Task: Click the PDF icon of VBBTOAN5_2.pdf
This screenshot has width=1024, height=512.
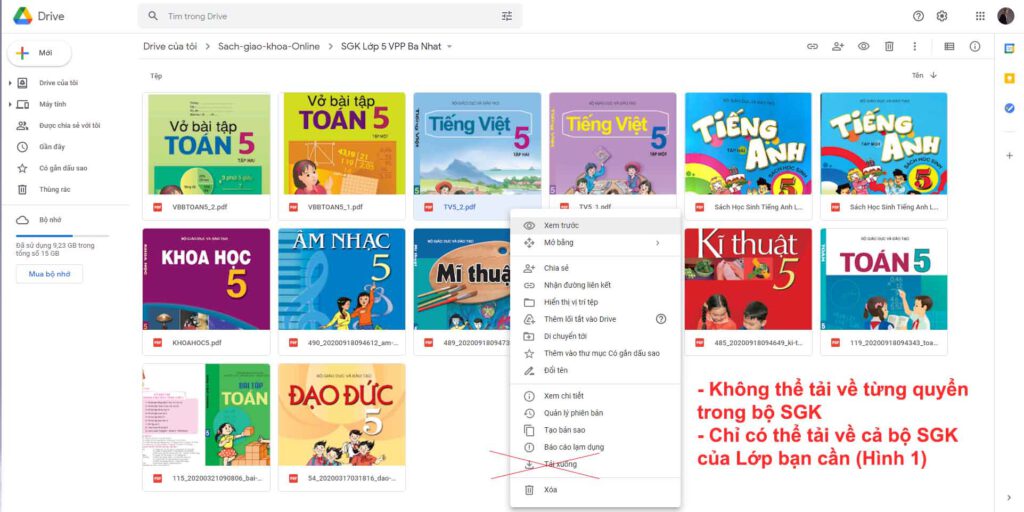Action: pyautogui.click(x=157, y=207)
